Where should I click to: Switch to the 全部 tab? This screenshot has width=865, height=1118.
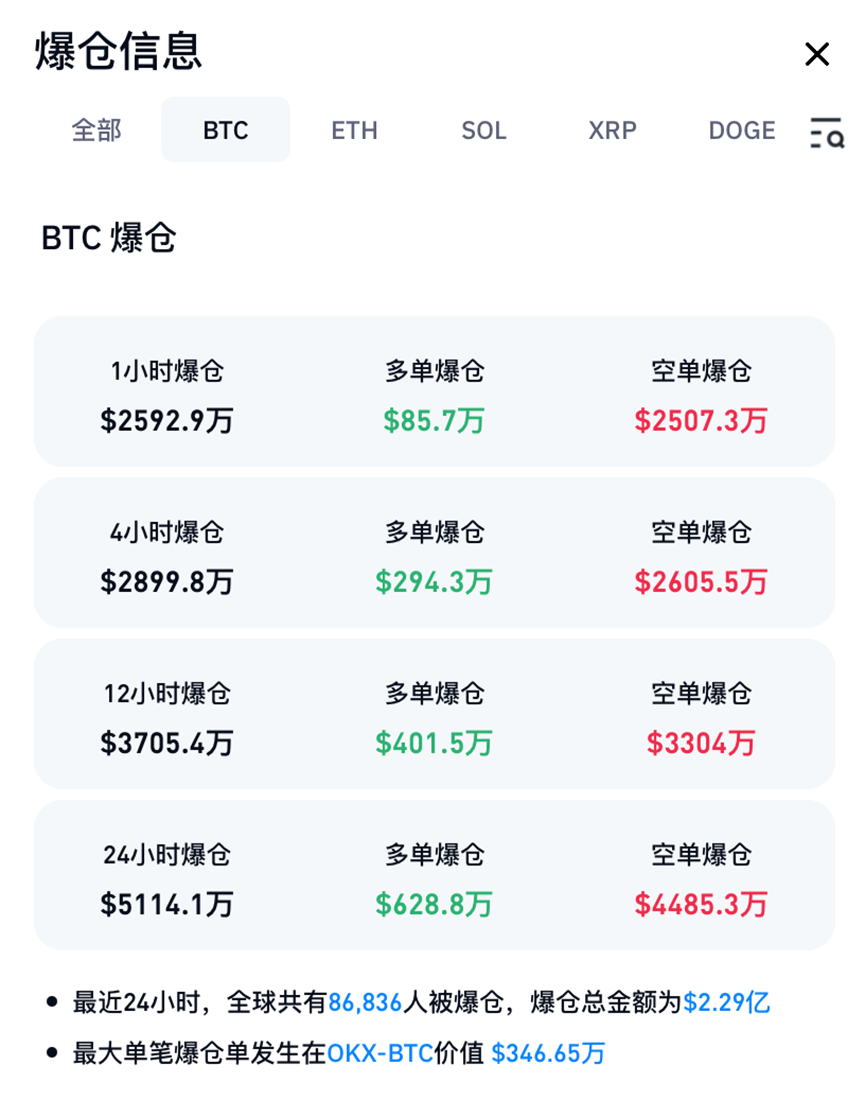(97, 130)
